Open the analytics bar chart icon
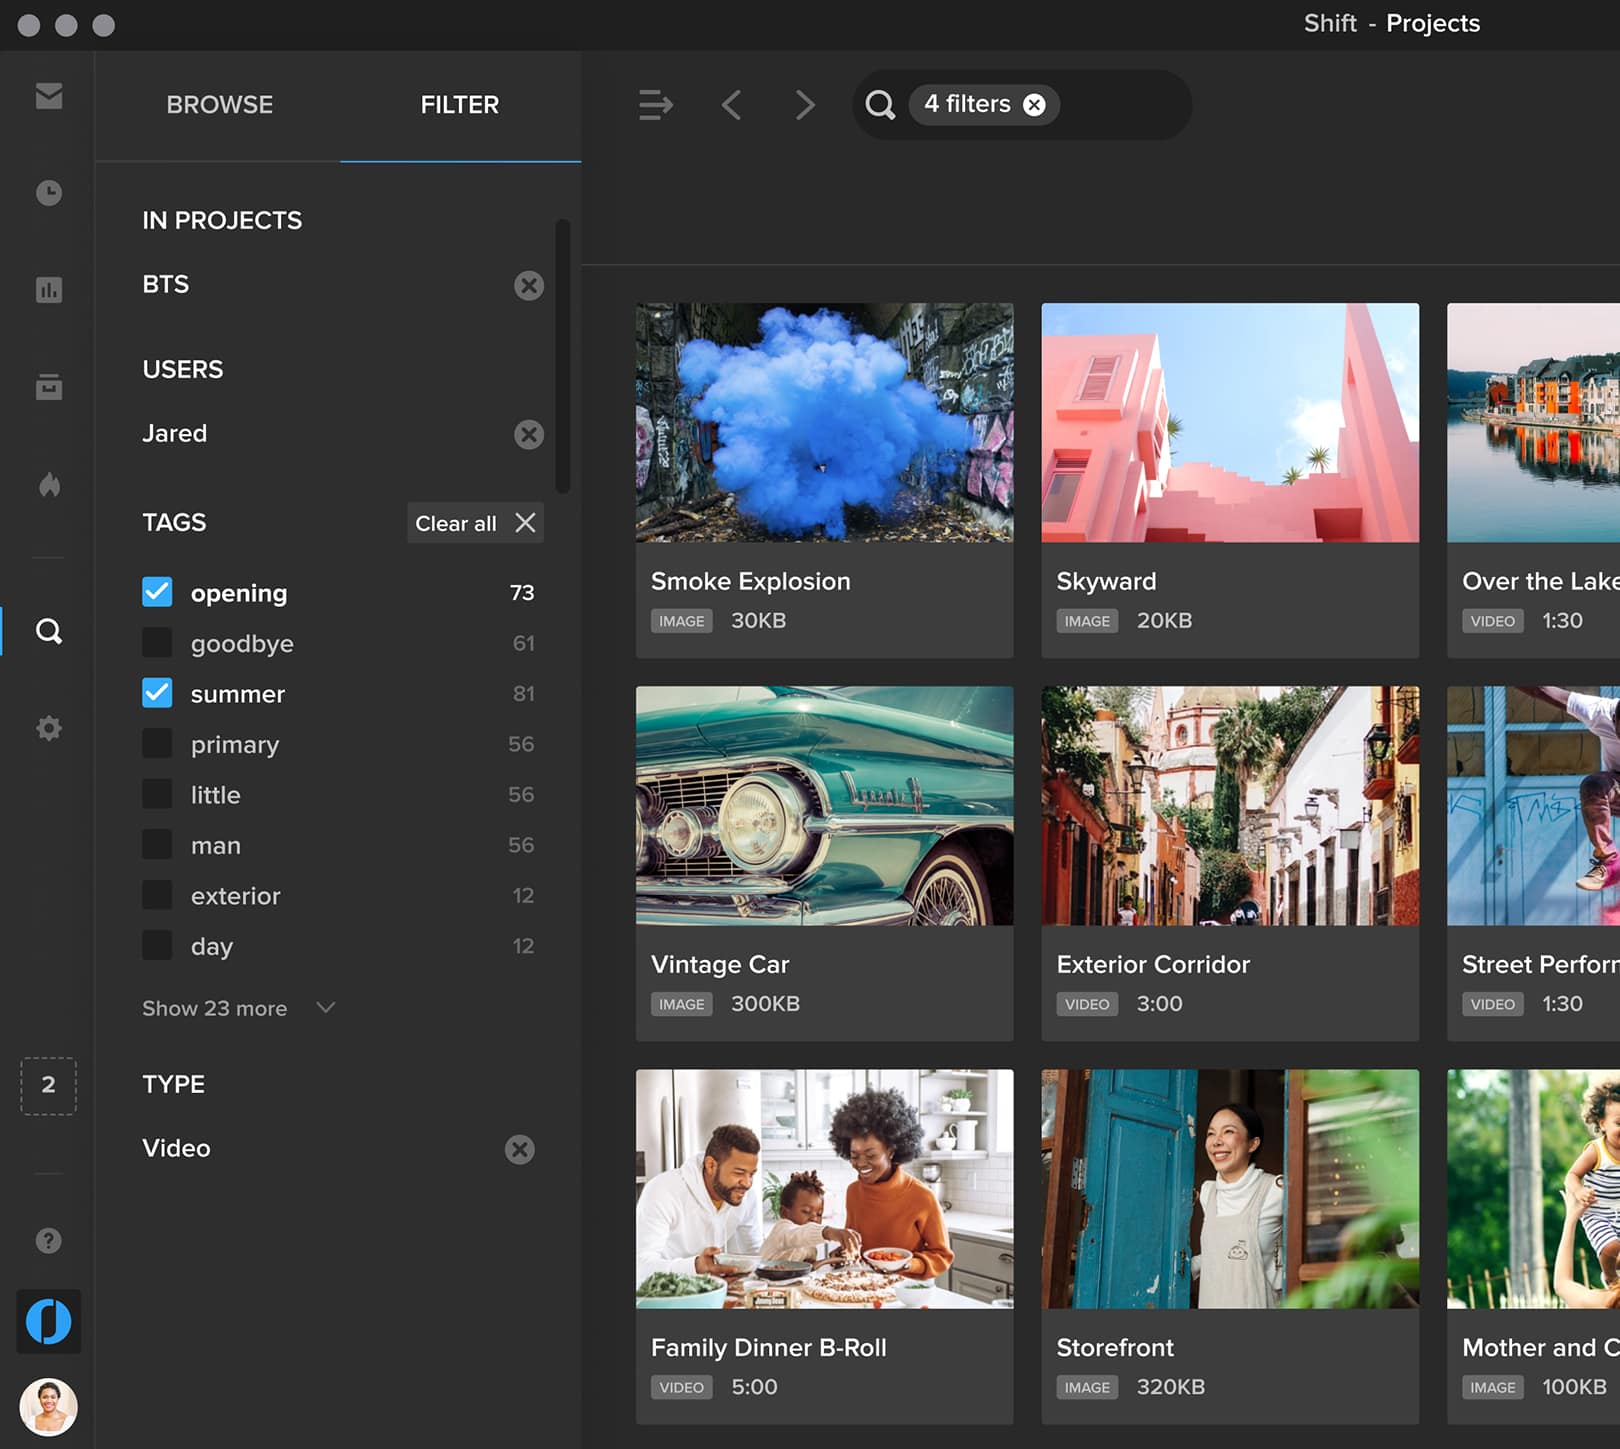Viewport: 1620px width, 1449px height. click(48, 290)
